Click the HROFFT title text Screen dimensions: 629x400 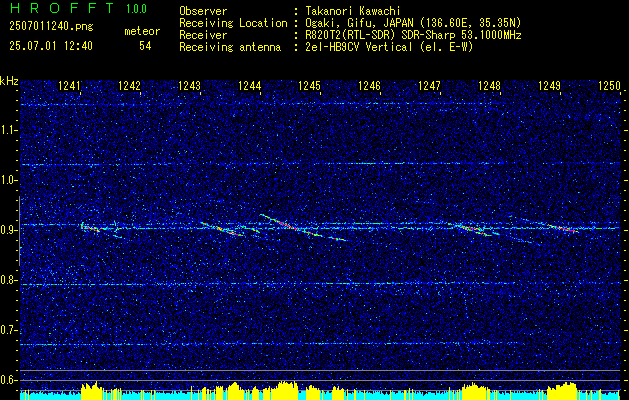coord(62,8)
